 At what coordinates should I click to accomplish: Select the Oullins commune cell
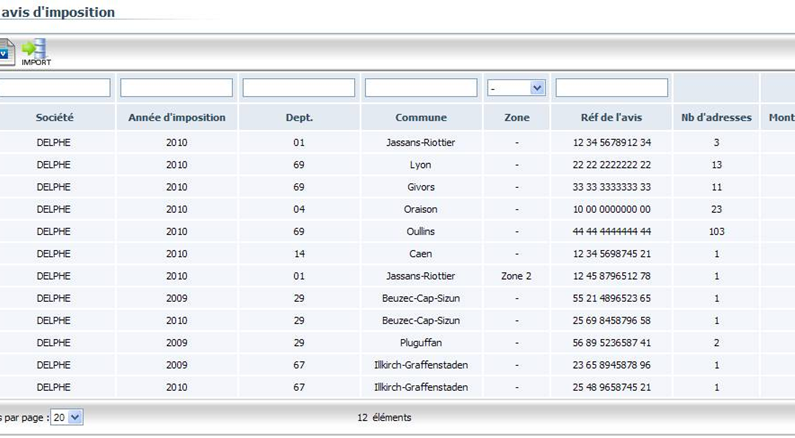(x=421, y=232)
